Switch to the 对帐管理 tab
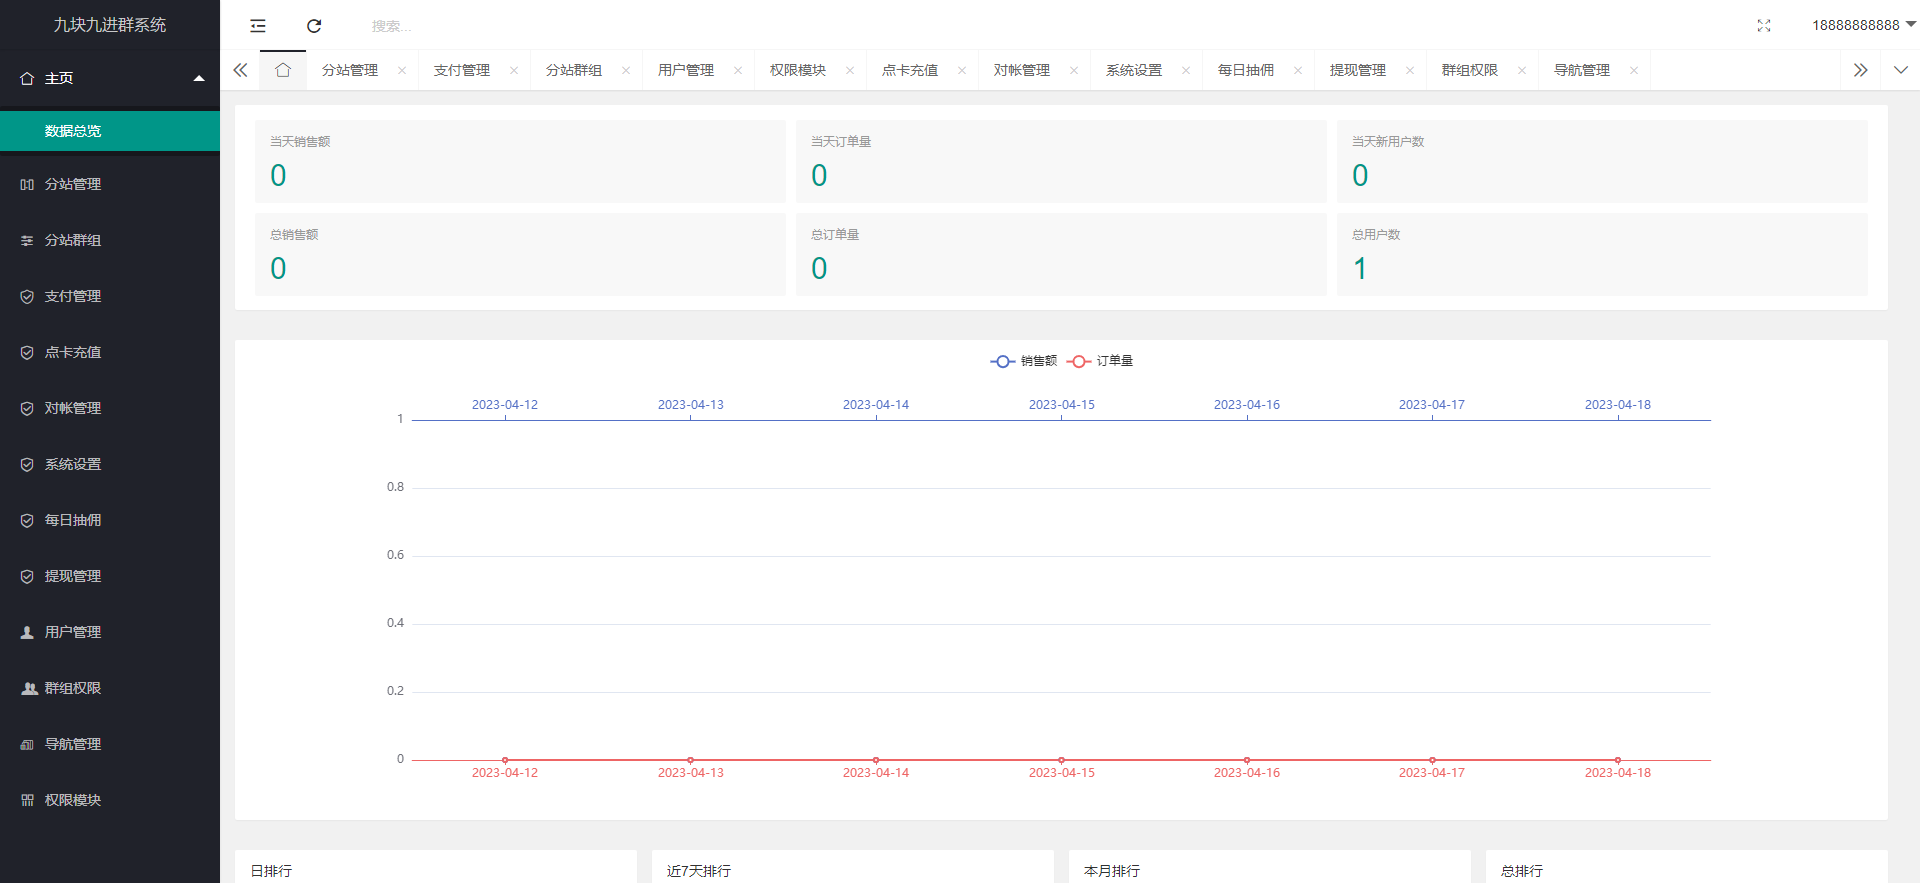 (x=1022, y=70)
